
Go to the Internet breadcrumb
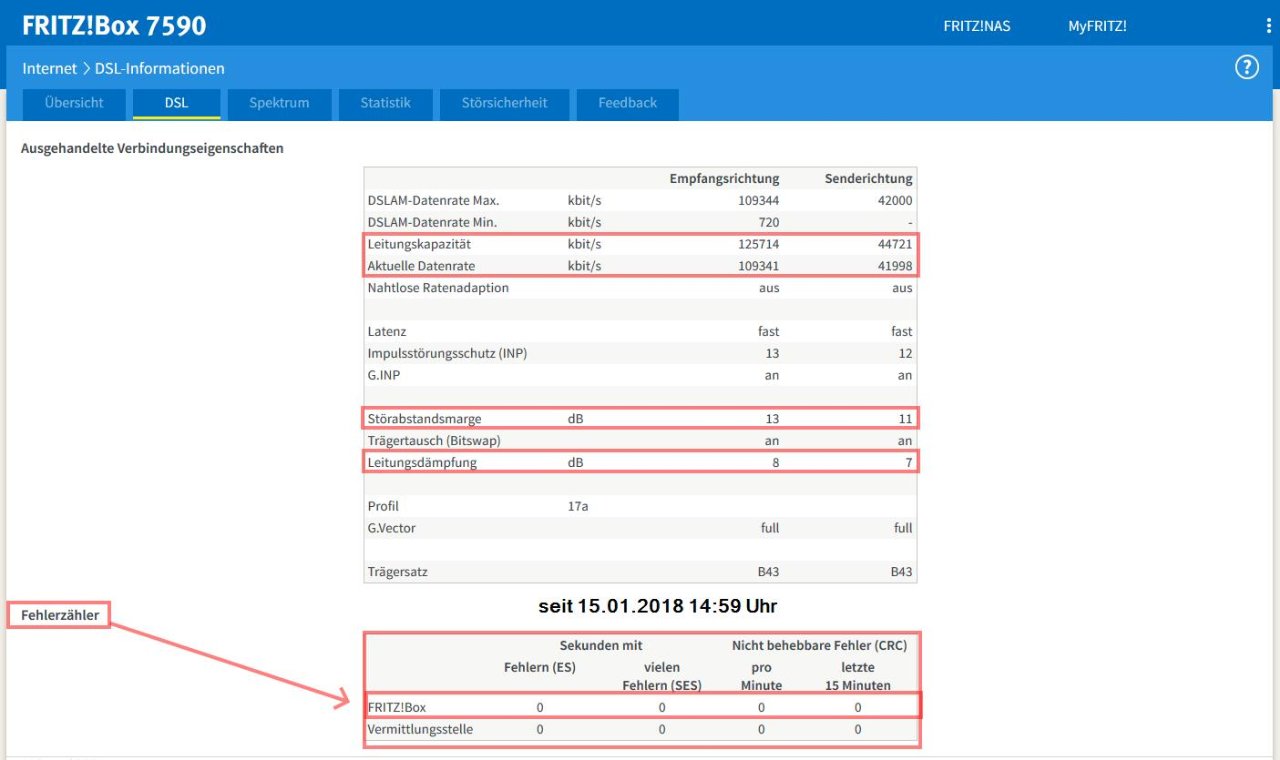[x=49, y=69]
